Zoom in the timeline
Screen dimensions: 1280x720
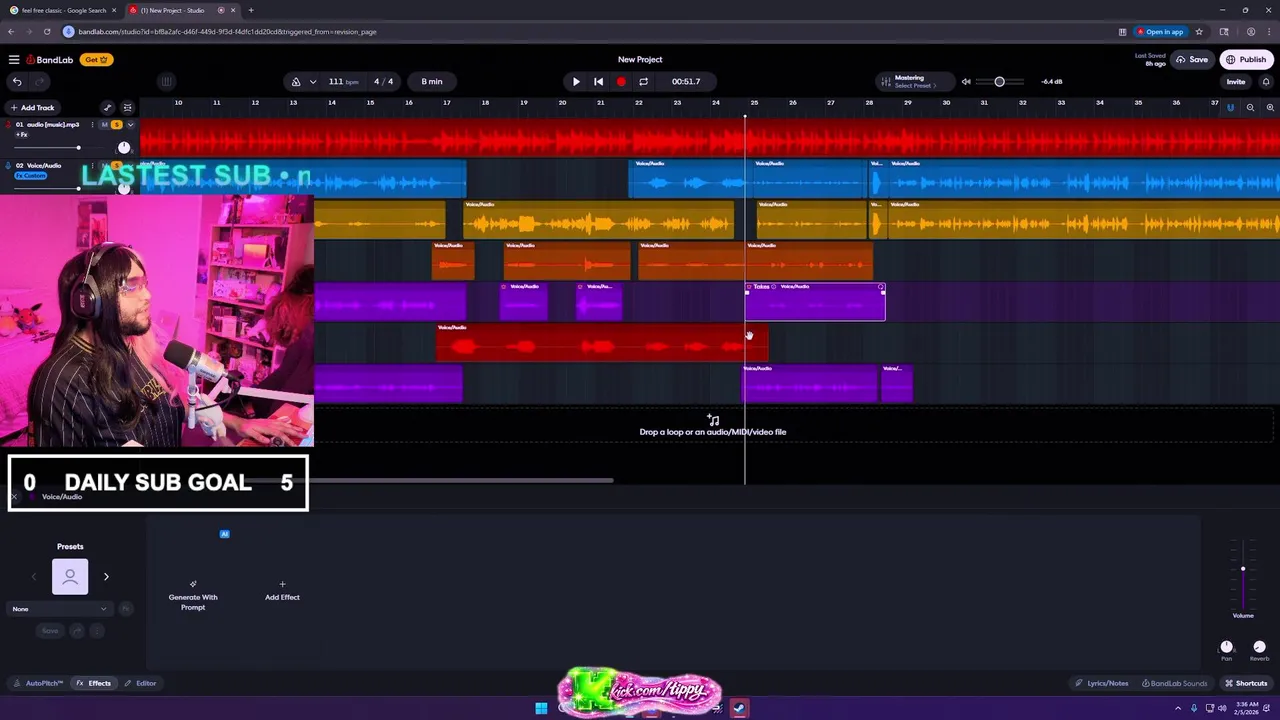click(x=1270, y=108)
